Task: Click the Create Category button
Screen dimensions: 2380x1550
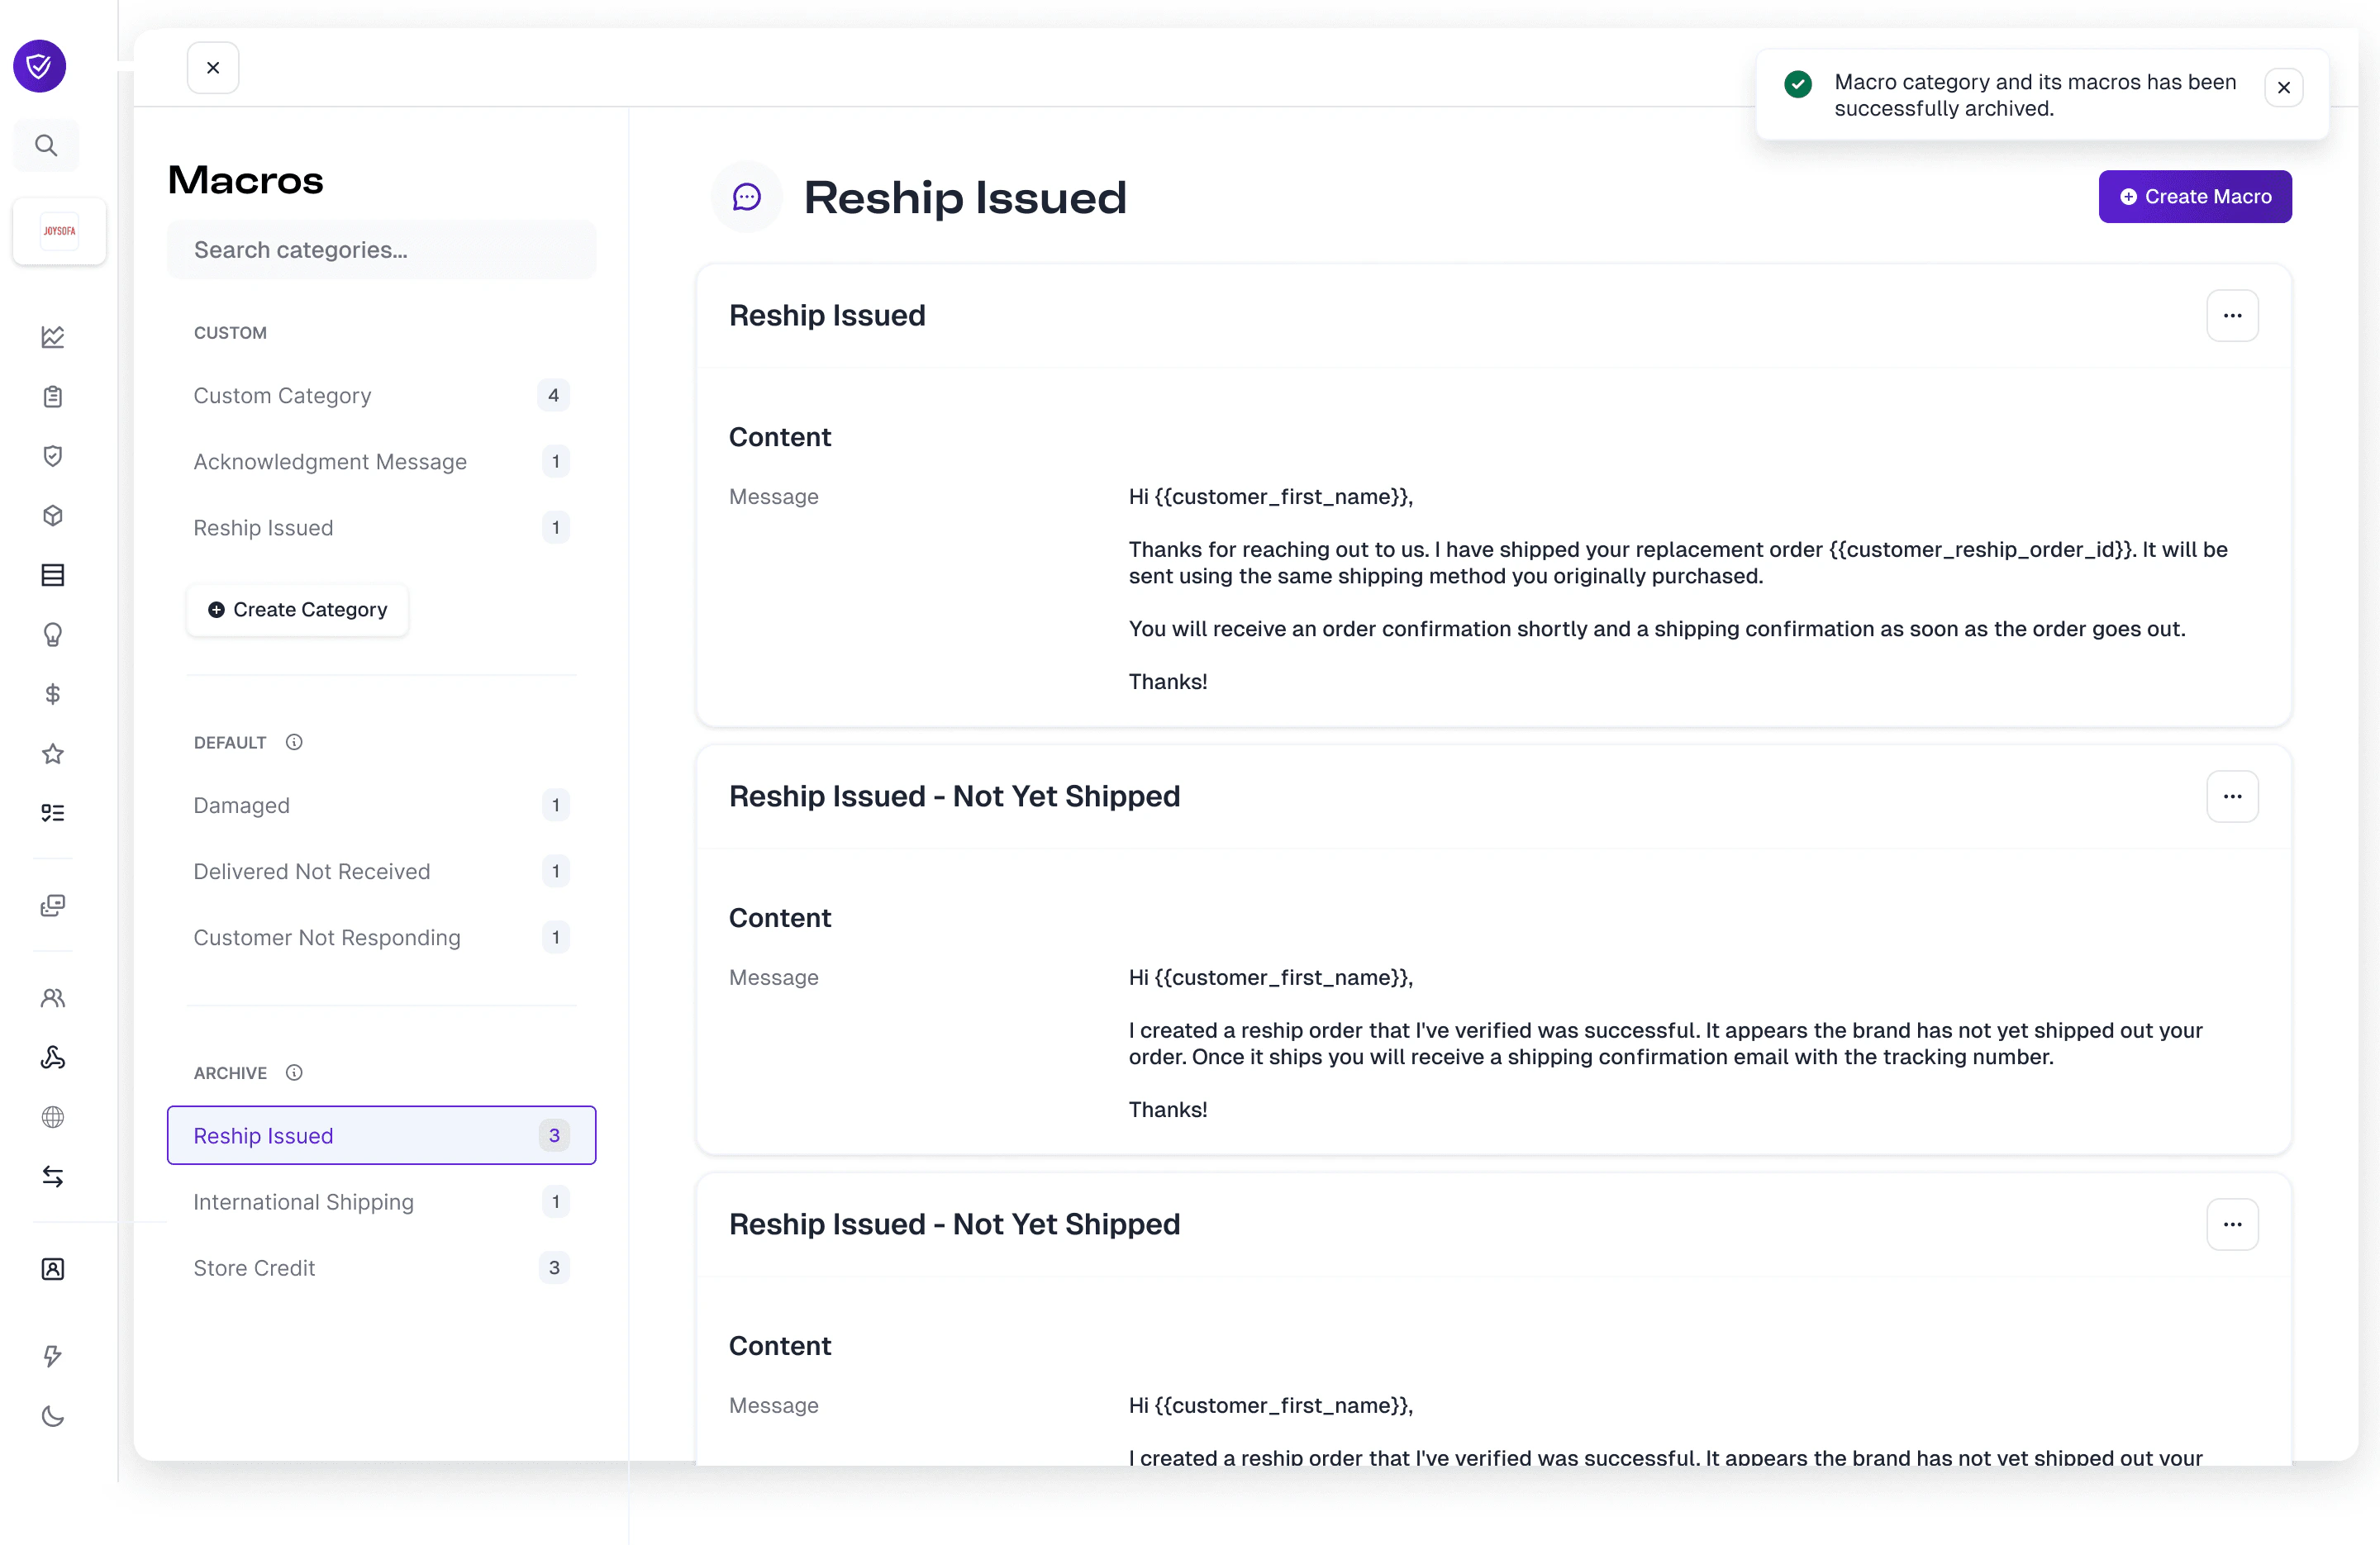Action: (x=298, y=610)
